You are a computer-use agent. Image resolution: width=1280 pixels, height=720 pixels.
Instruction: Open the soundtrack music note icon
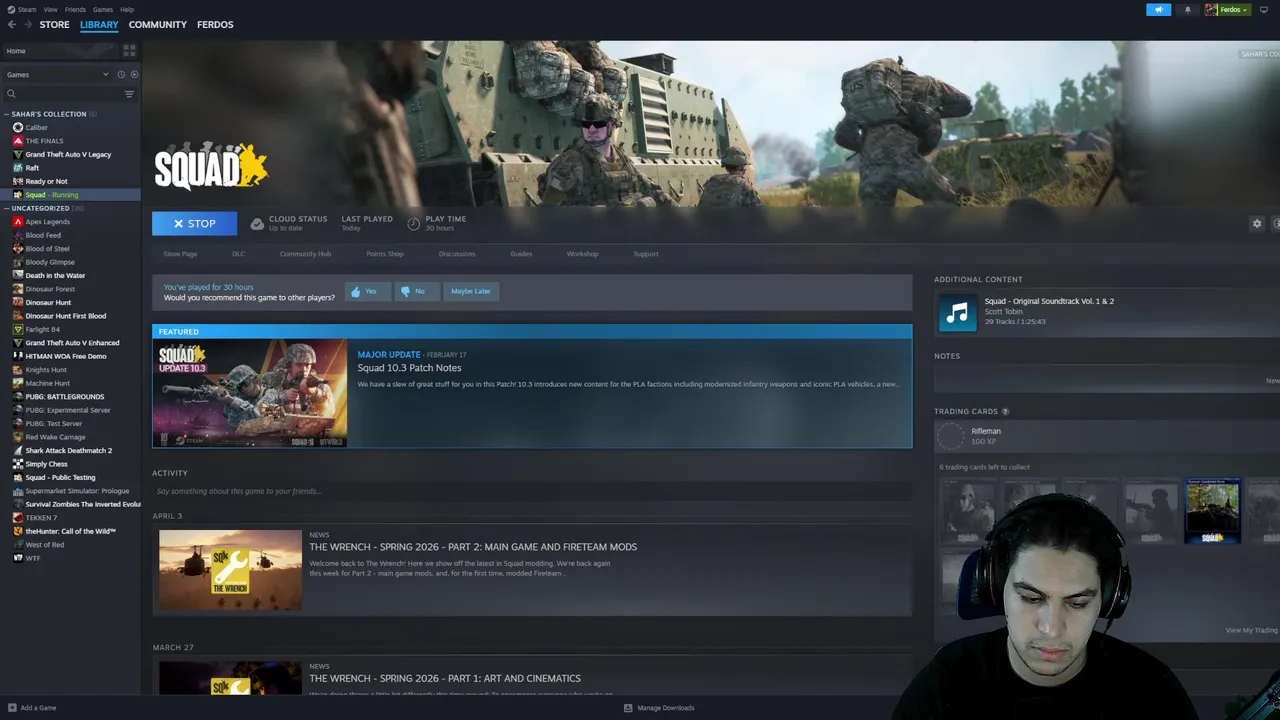pyautogui.click(x=958, y=313)
